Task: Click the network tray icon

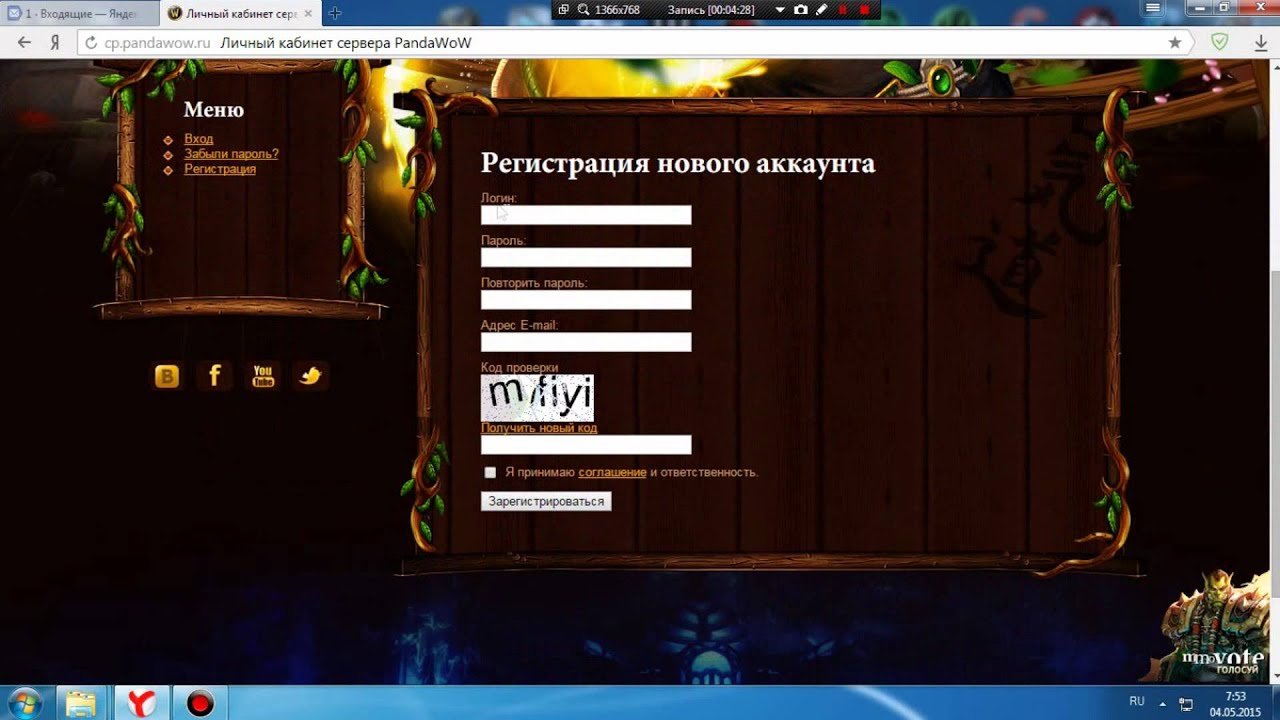Action: point(1186,703)
